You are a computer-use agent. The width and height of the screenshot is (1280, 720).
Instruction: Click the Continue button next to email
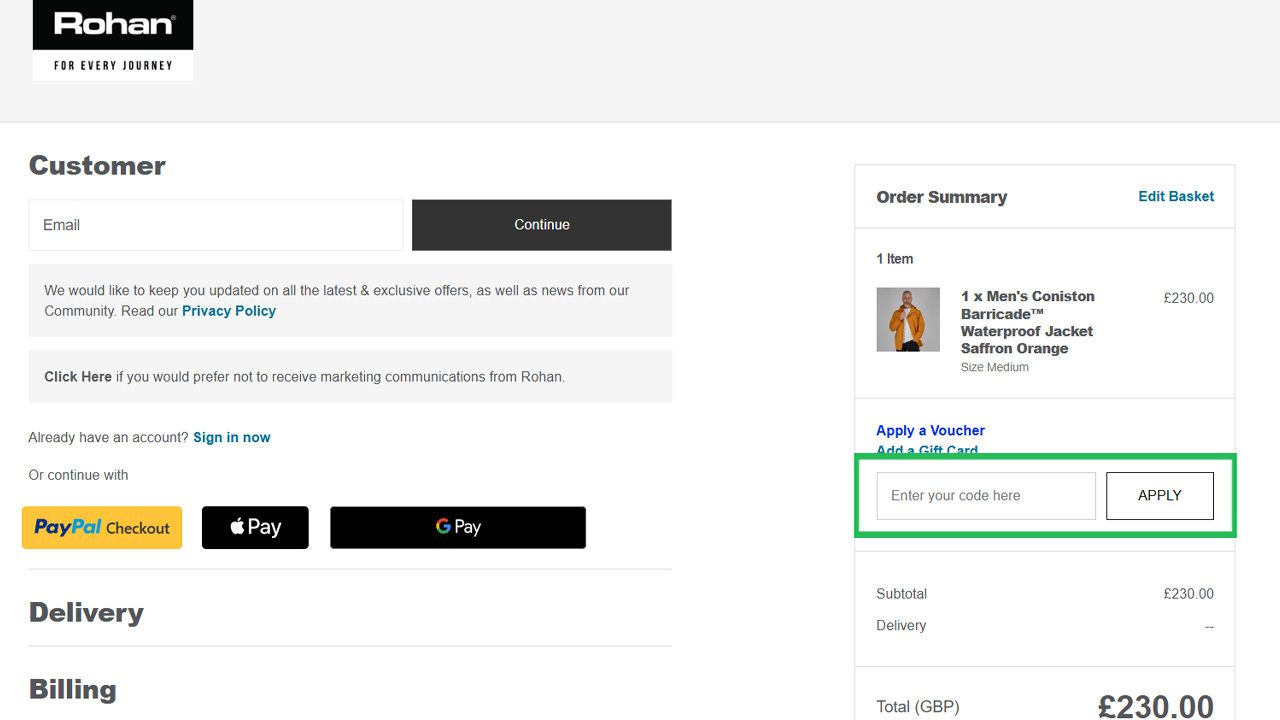coord(541,224)
